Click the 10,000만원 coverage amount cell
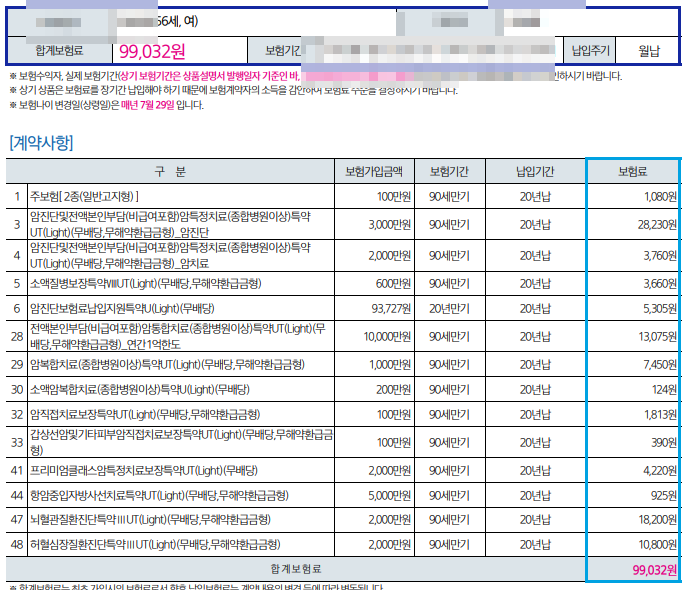This screenshot has width=684, height=590. [x=387, y=337]
